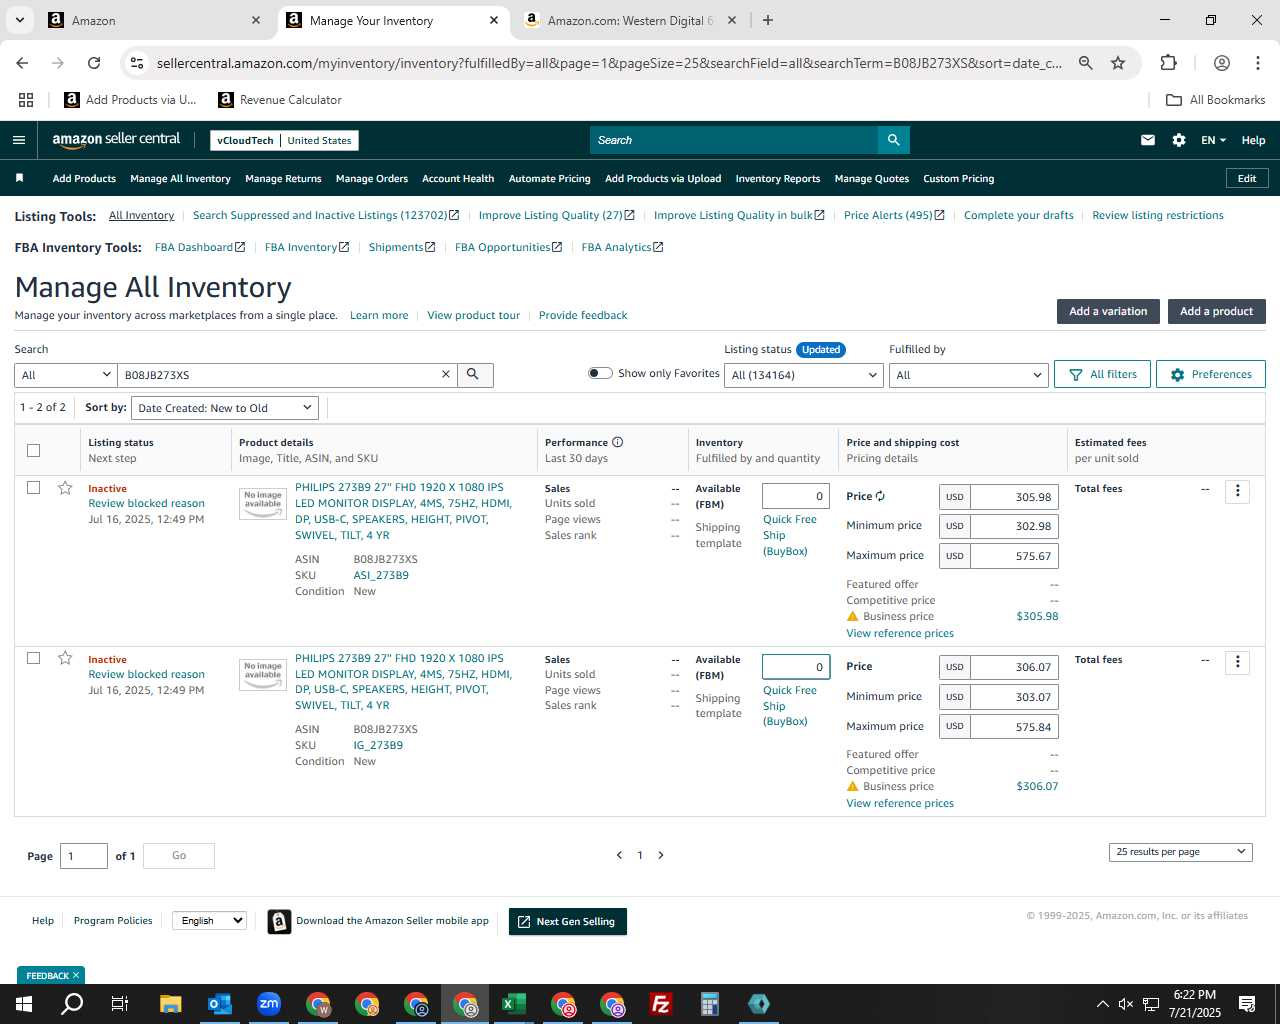The height and width of the screenshot is (1024, 1280).
Task: Click the top search magnifier button
Action: pos(894,140)
